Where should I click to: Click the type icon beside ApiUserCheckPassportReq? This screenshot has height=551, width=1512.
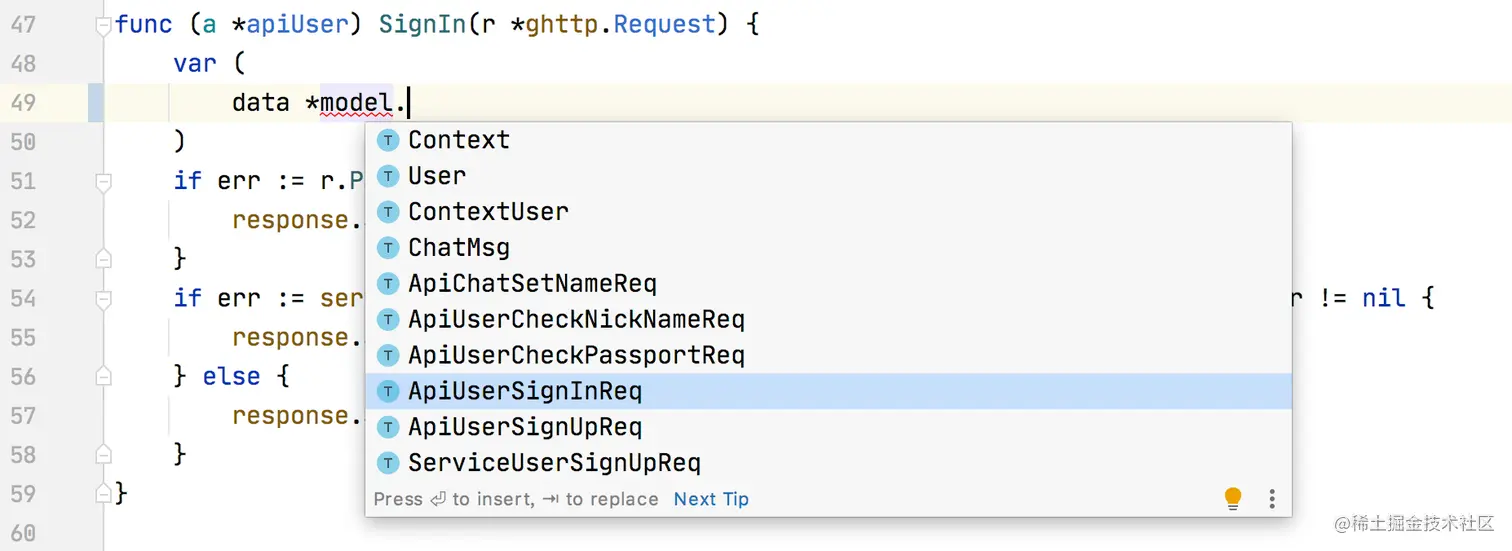388,356
